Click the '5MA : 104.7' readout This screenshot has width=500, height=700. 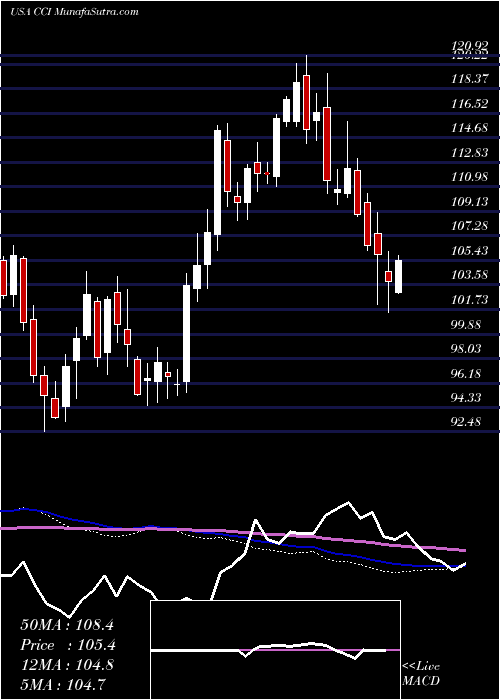[62, 684]
